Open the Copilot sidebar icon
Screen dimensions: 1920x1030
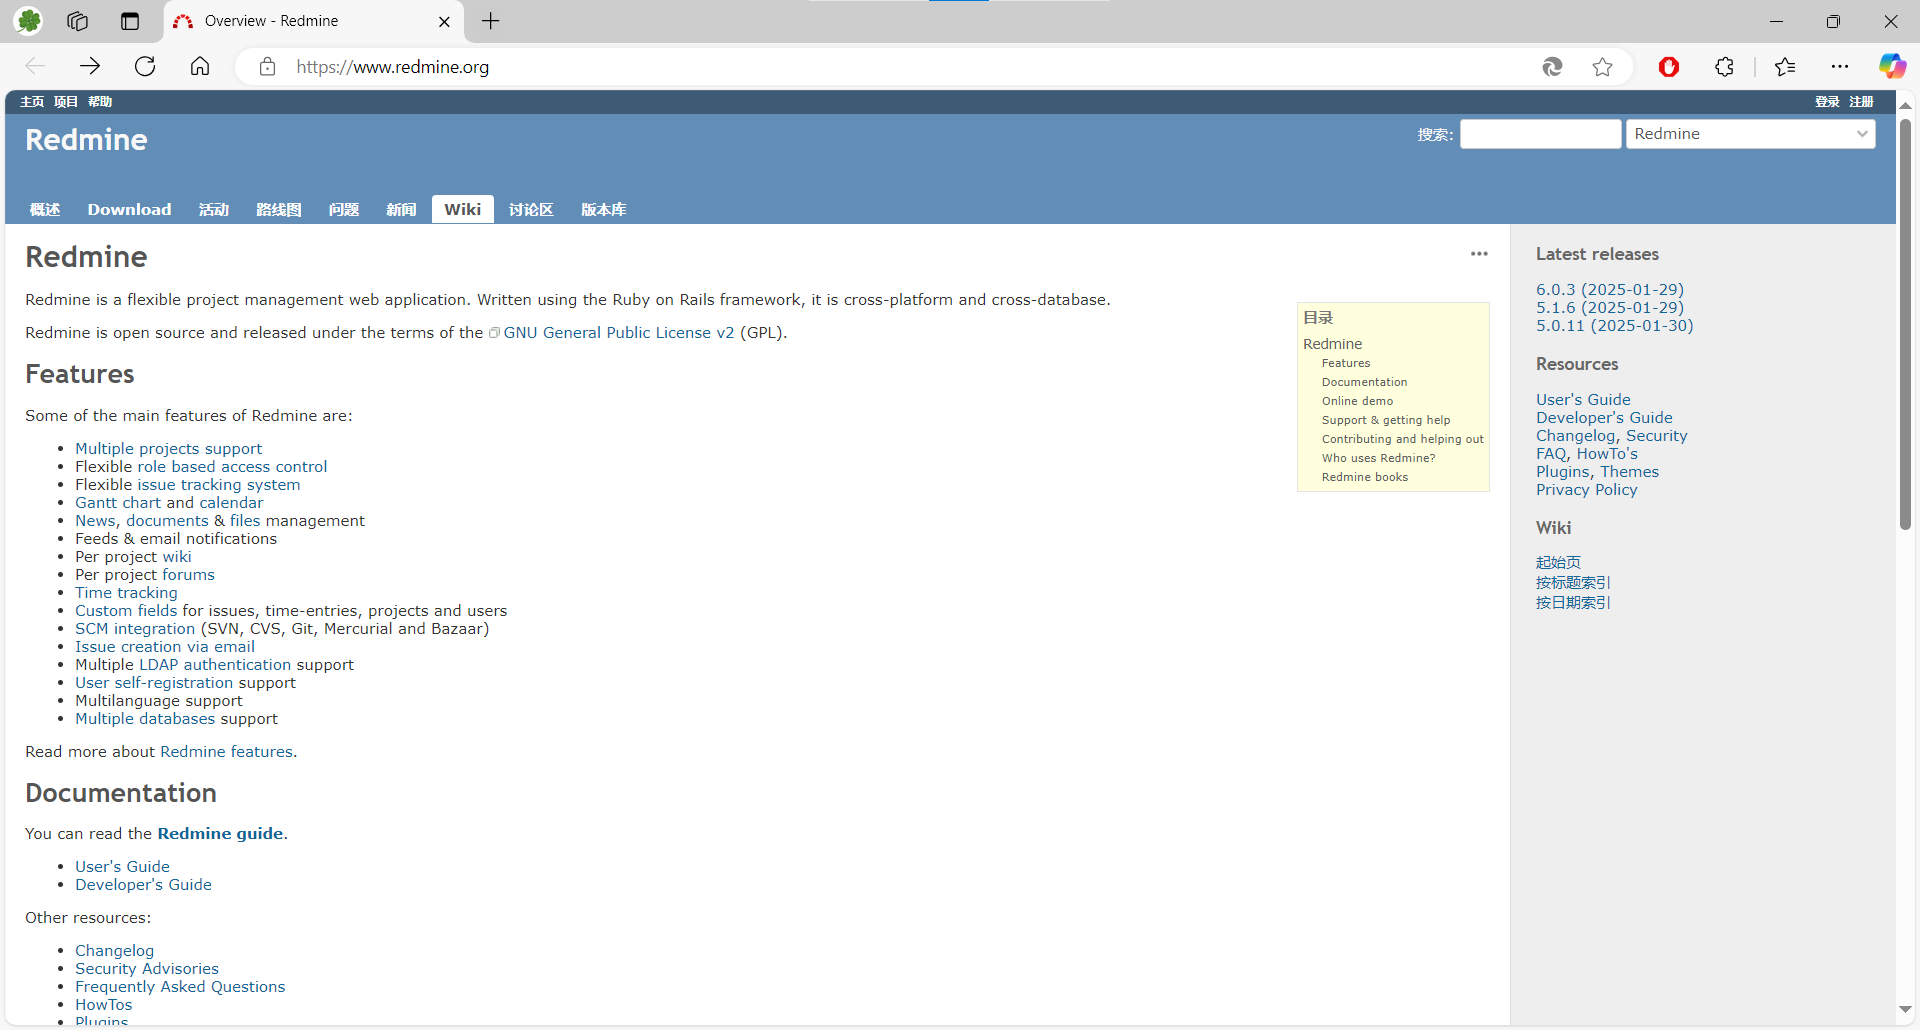[x=1891, y=67]
